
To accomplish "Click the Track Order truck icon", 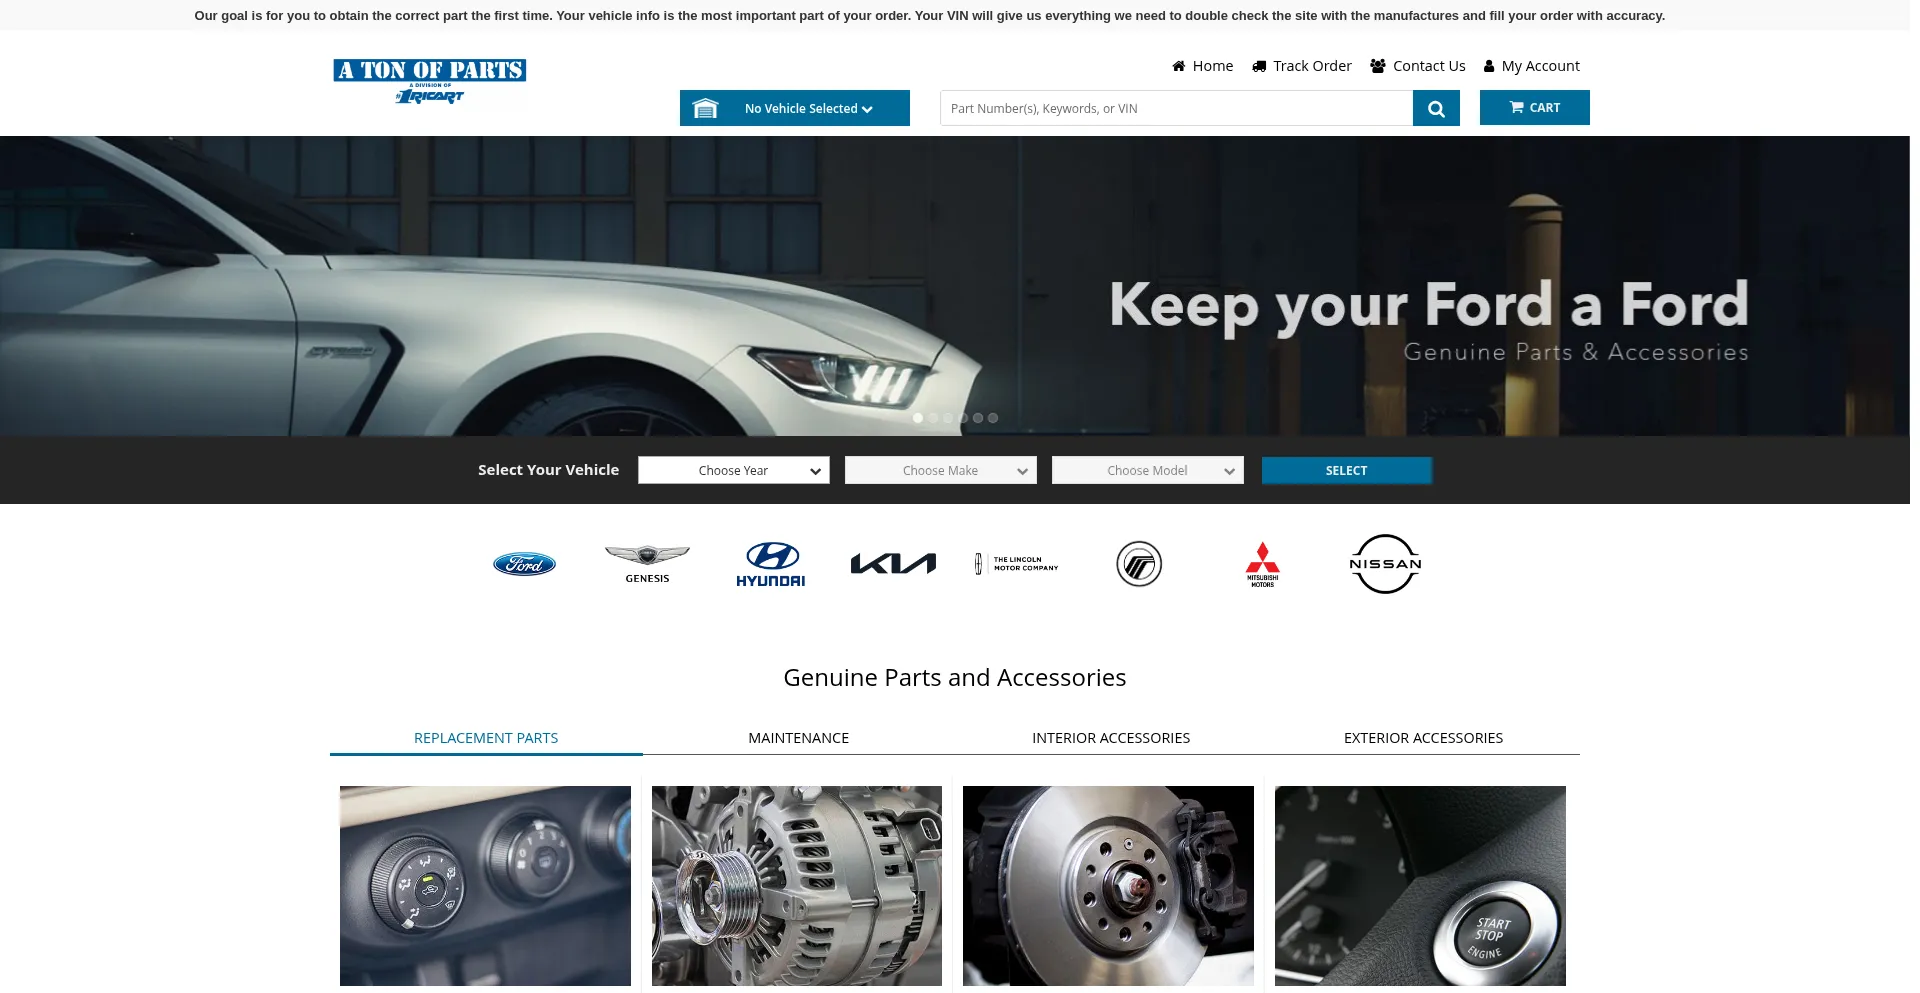I will 1259,66.
